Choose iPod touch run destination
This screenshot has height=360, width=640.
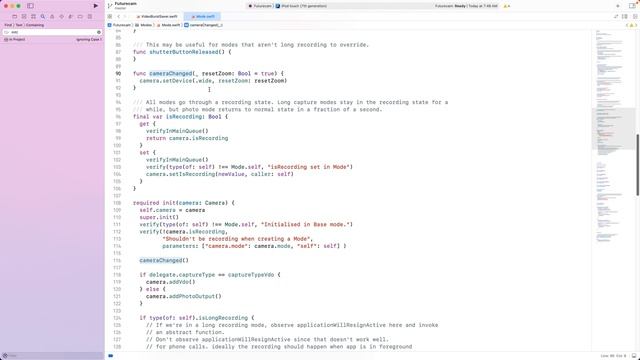302,6
